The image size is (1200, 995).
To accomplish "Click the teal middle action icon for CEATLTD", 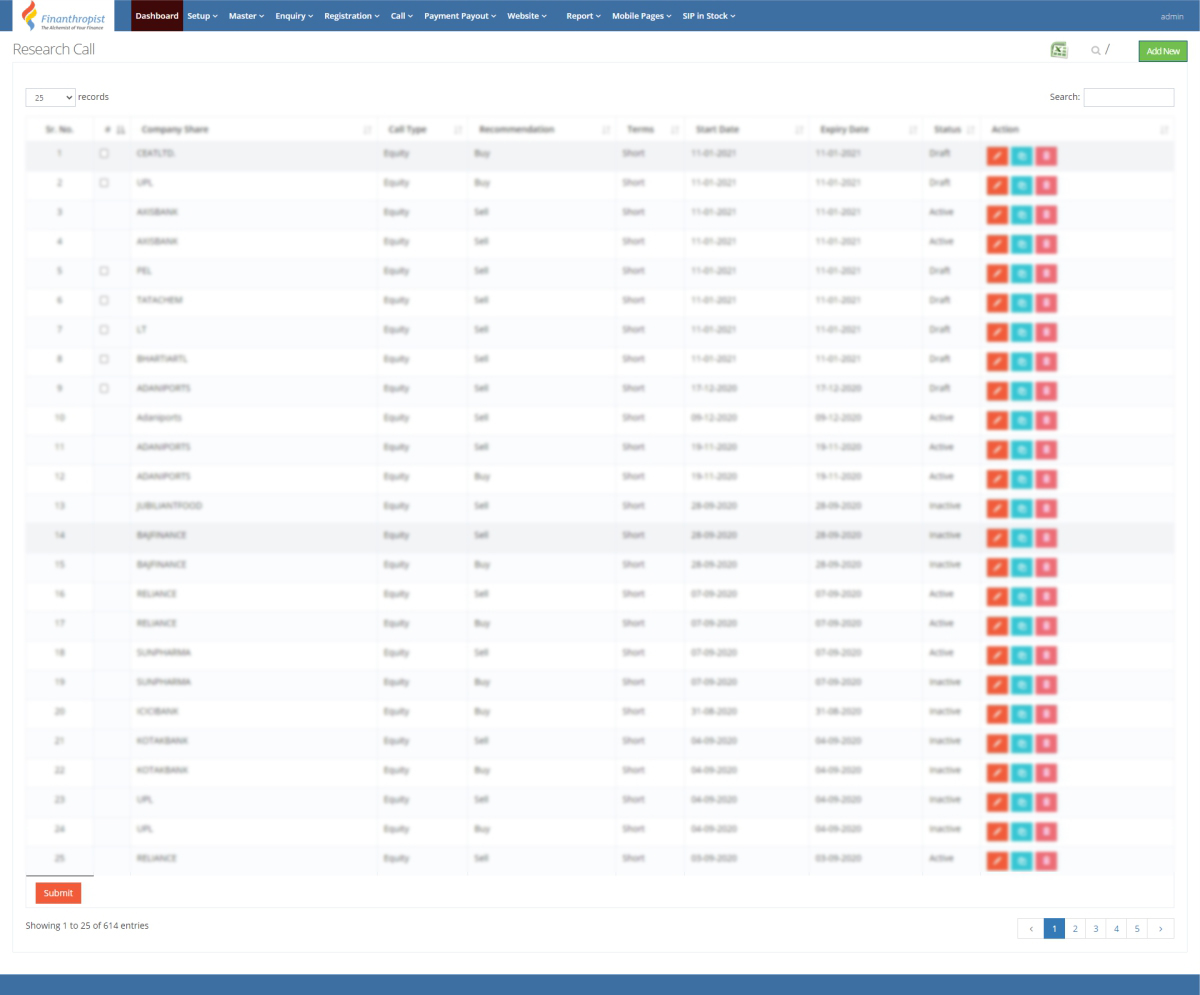I will [1021, 156].
